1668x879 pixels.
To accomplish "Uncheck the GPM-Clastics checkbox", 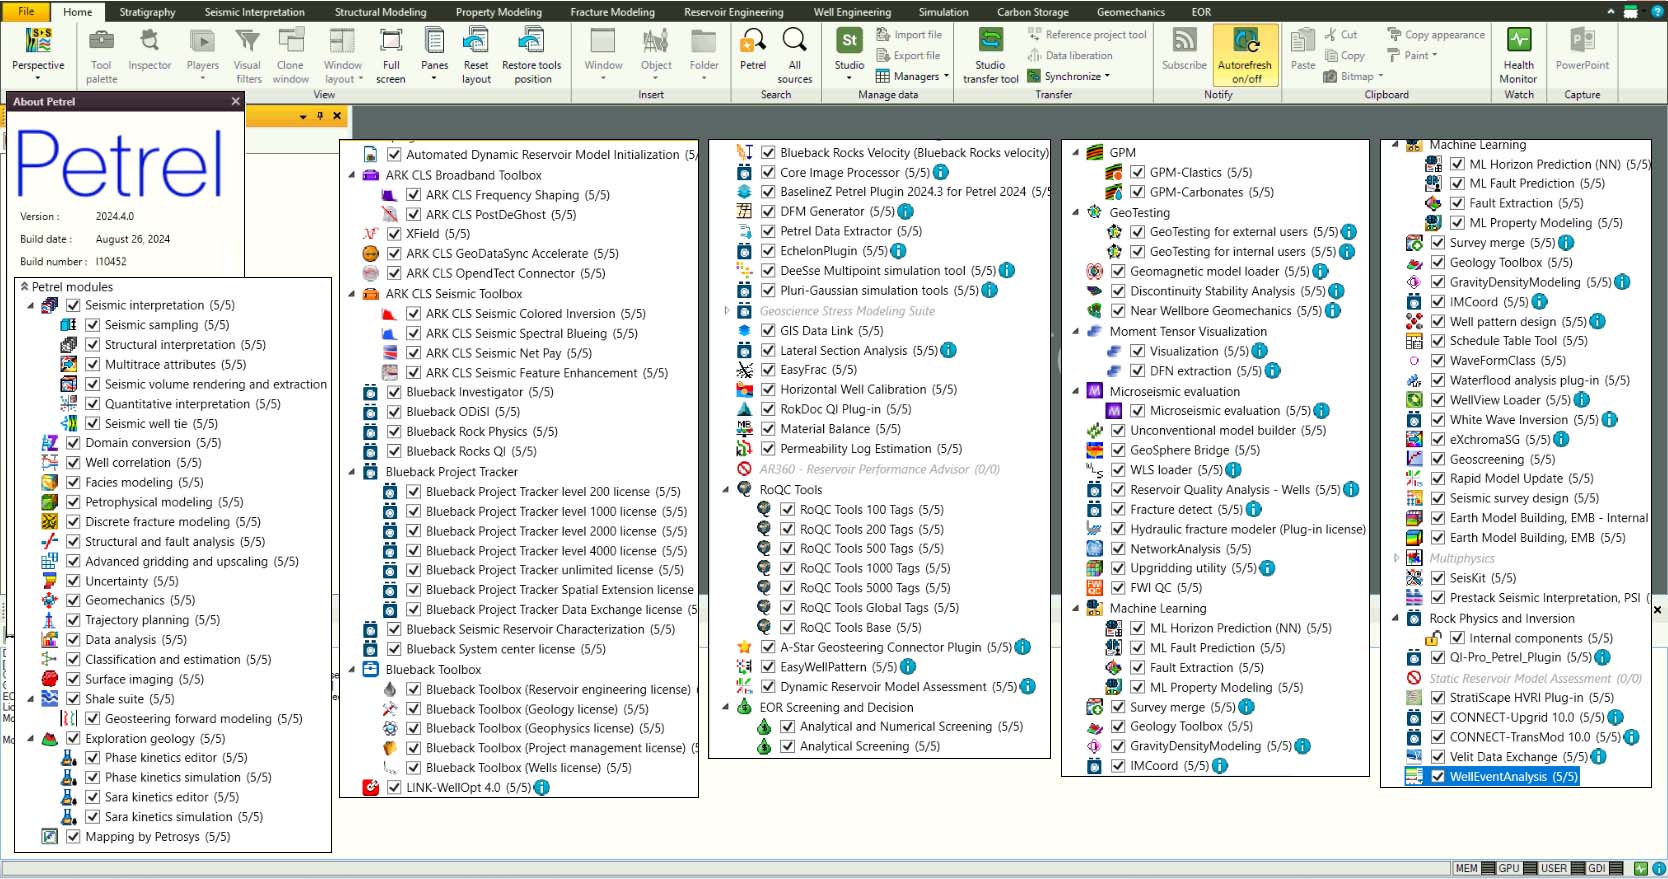I will (x=1138, y=173).
